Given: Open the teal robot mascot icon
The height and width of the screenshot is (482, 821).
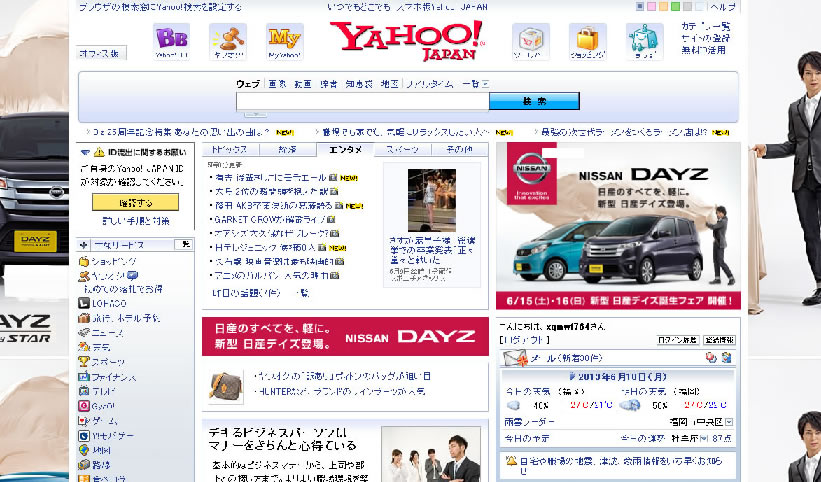Looking at the screenshot, I should click(645, 41).
